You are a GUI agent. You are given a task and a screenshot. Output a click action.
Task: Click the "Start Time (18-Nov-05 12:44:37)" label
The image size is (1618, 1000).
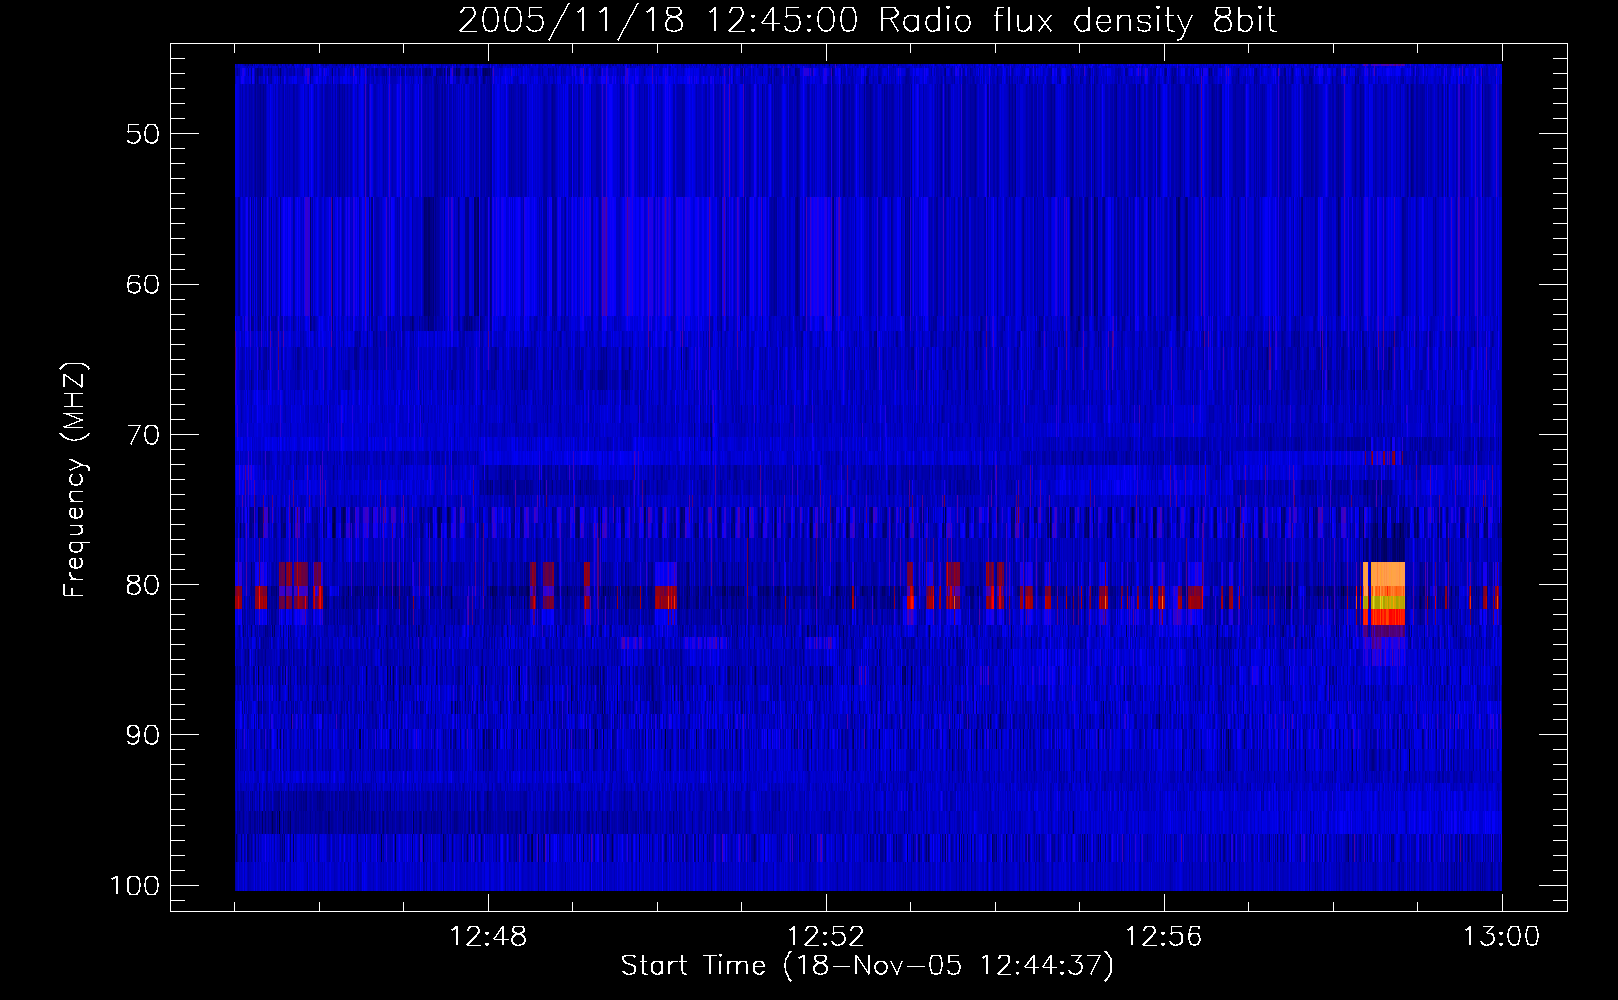[867, 966]
